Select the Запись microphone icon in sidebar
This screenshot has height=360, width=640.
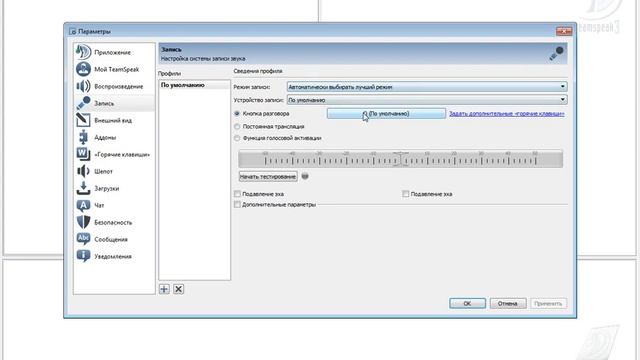[83, 103]
